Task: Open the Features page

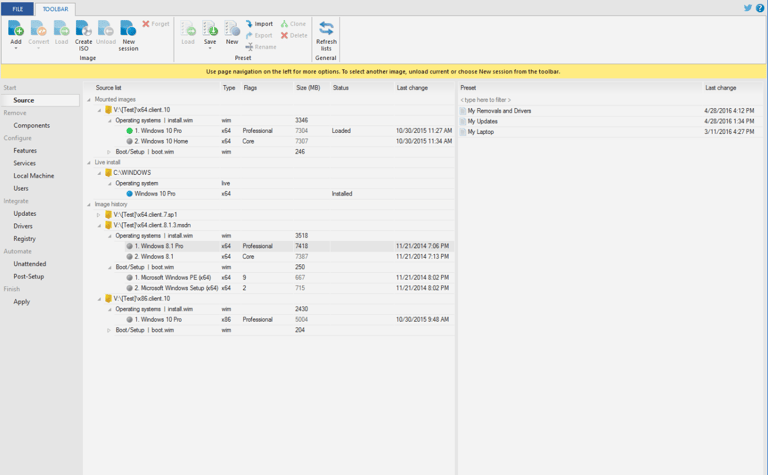Action: pyautogui.click(x=25, y=151)
